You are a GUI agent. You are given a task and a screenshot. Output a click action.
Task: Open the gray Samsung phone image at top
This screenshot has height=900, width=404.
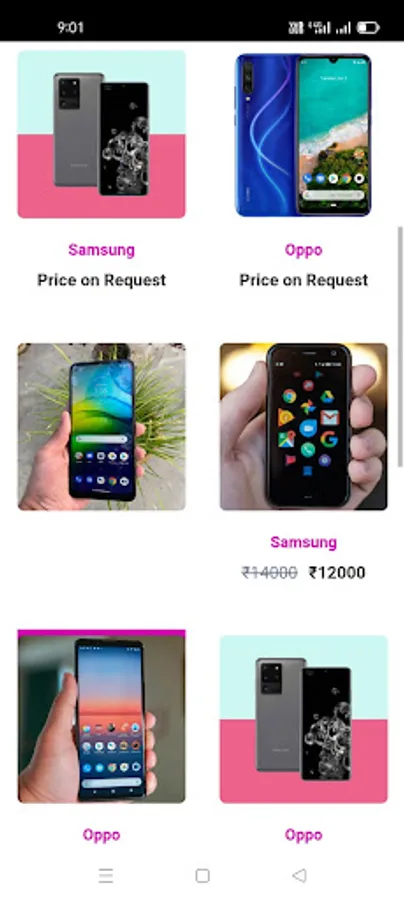pos(102,134)
